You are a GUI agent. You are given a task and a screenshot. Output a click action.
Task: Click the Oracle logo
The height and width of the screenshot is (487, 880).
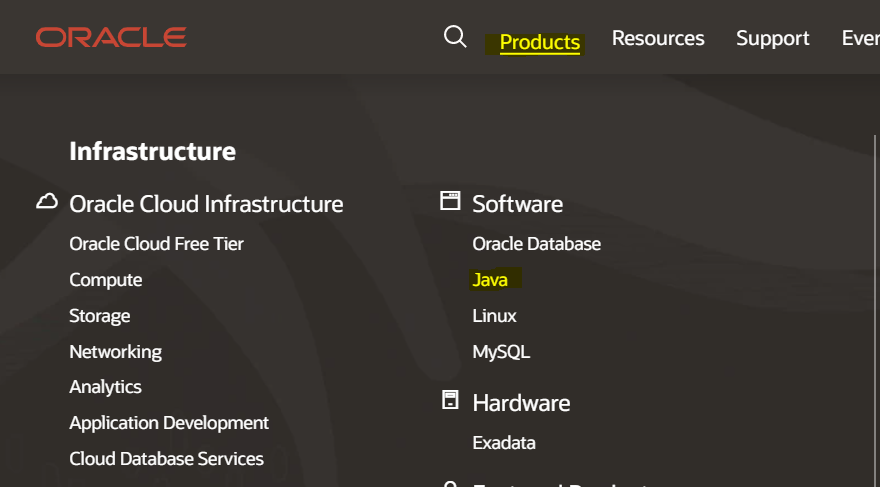point(111,38)
